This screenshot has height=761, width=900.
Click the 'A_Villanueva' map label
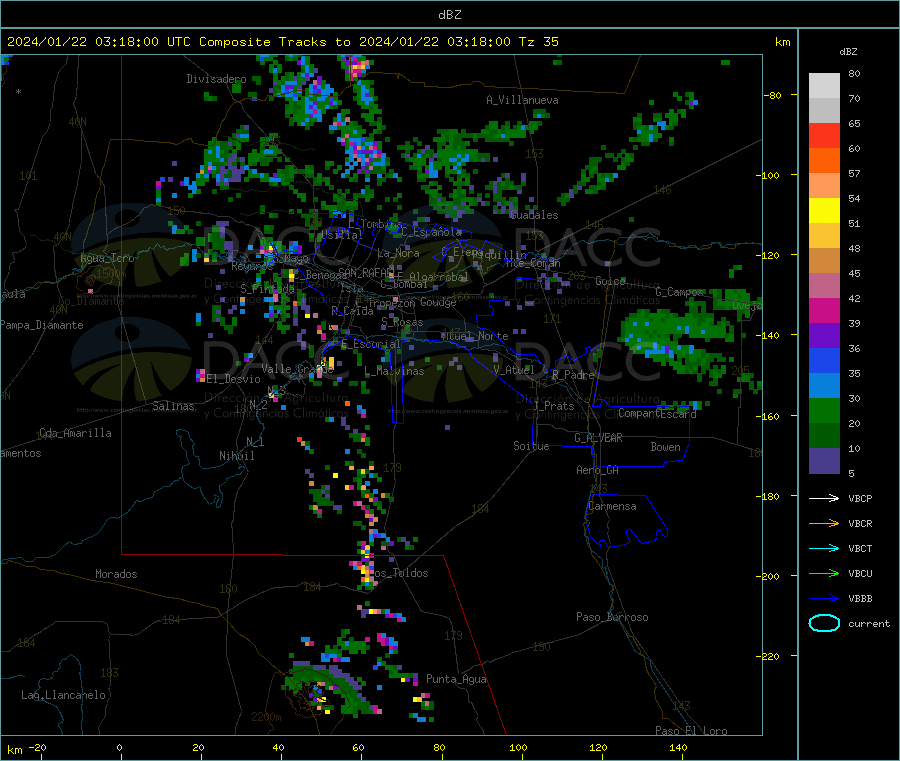point(522,100)
